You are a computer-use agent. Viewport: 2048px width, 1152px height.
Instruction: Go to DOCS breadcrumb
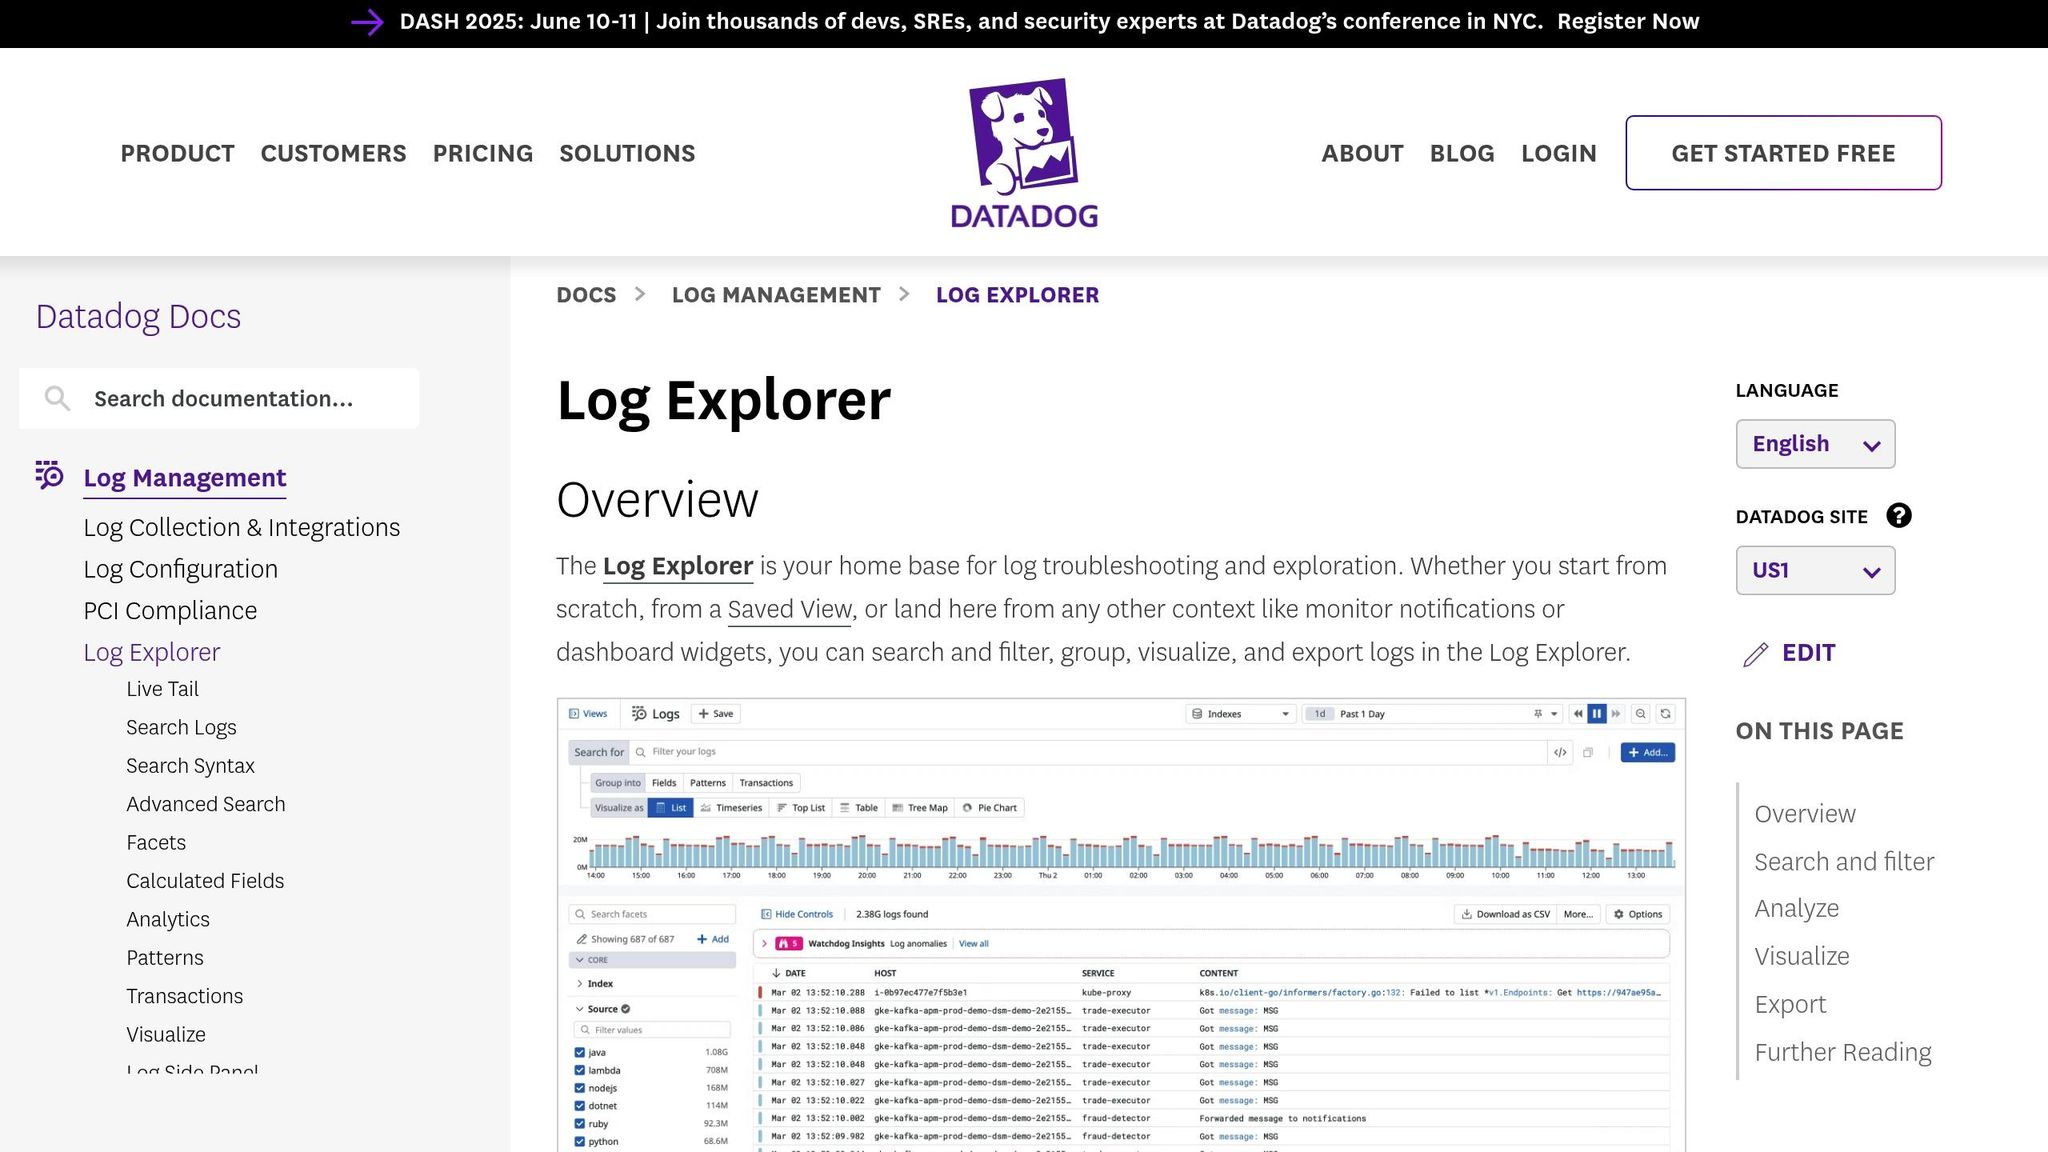pyautogui.click(x=586, y=295)
